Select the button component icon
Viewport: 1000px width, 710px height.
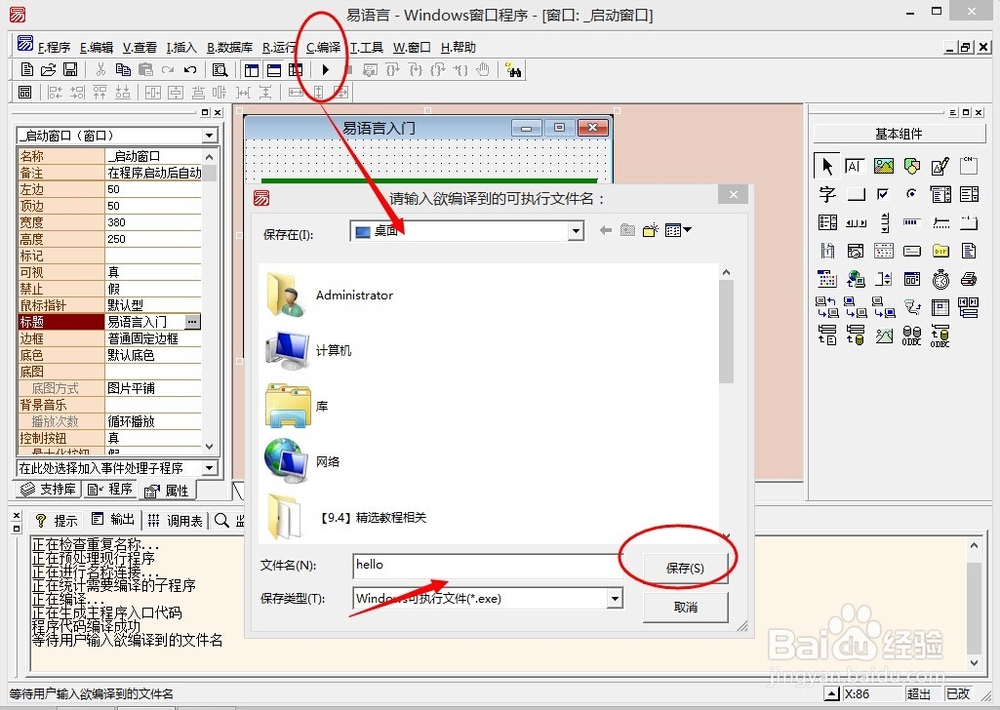855,194
